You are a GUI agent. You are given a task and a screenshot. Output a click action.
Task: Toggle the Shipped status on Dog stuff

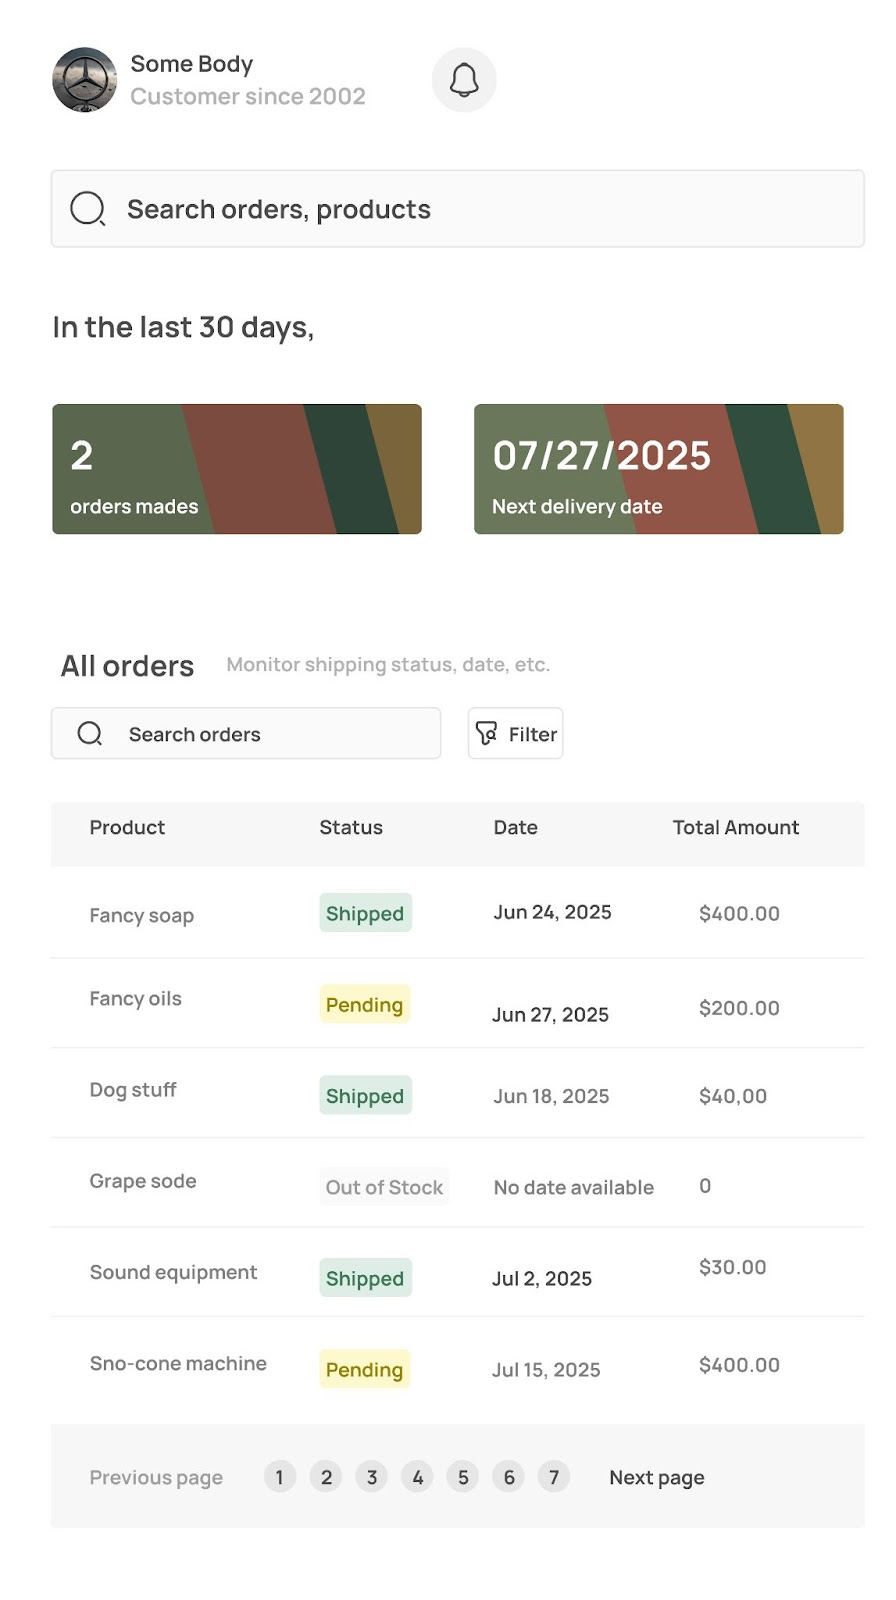[365, 1095]
